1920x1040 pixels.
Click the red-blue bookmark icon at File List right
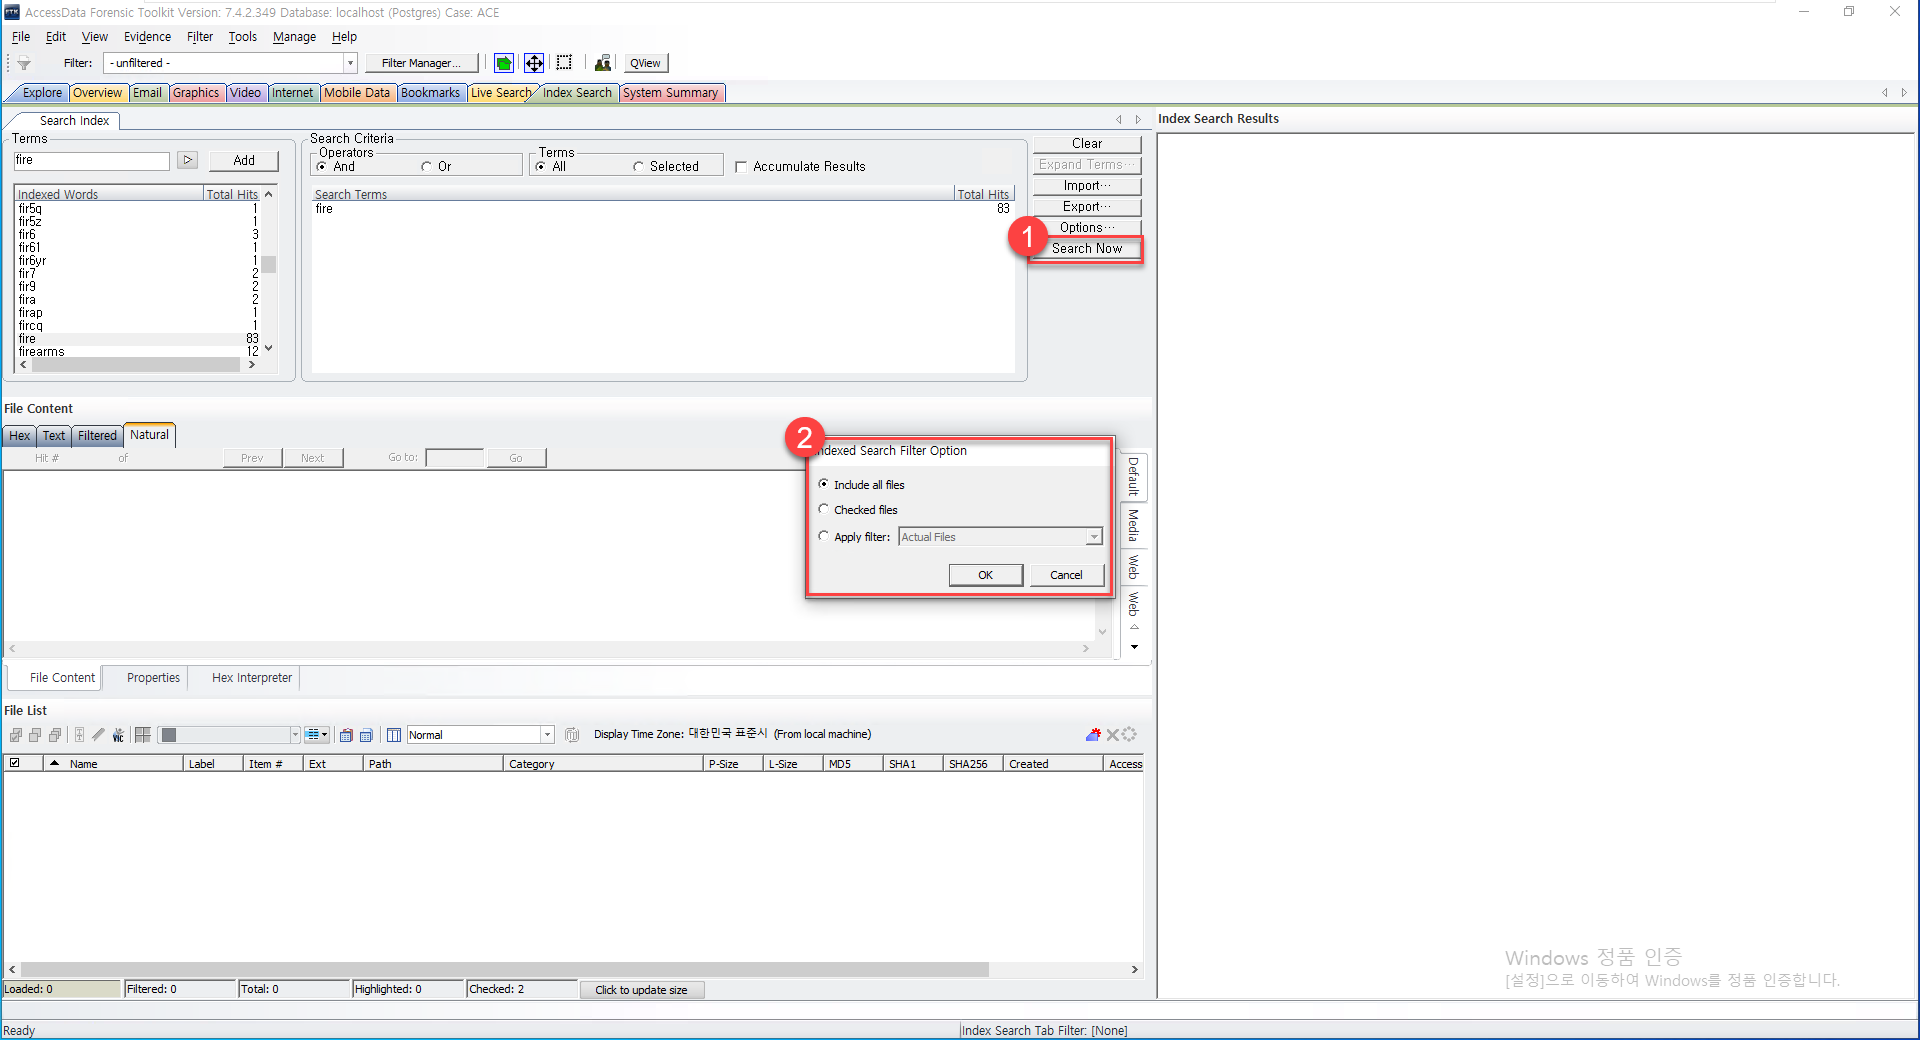[x=1093, y=735]
